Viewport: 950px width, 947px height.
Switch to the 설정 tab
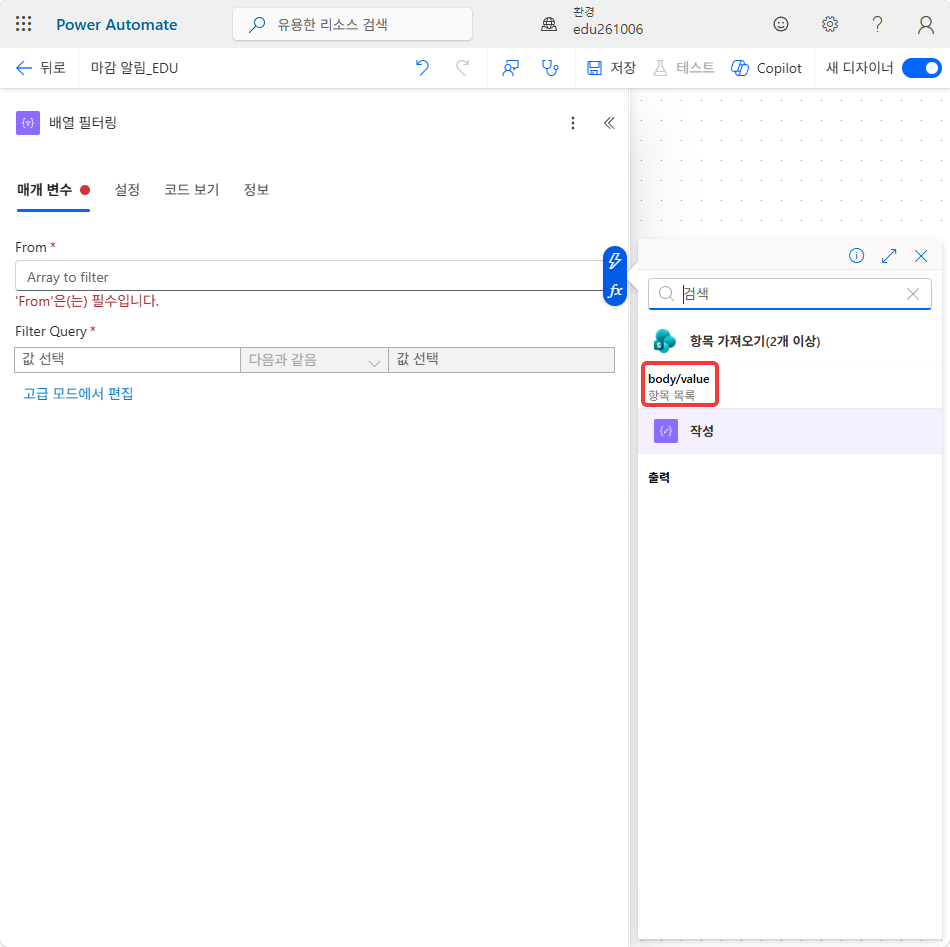point(127,190)
